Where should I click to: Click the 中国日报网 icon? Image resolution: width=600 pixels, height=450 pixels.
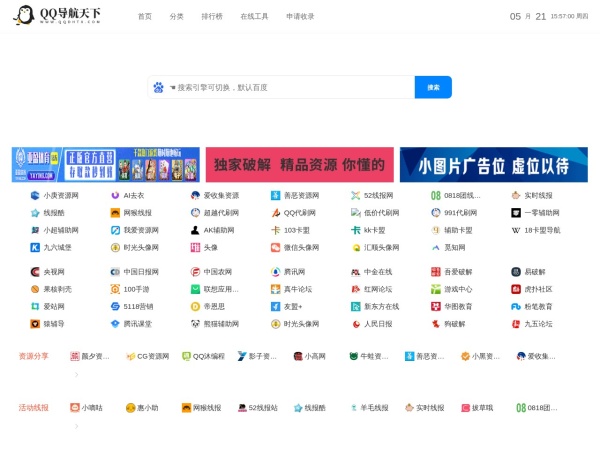(115, 272)
